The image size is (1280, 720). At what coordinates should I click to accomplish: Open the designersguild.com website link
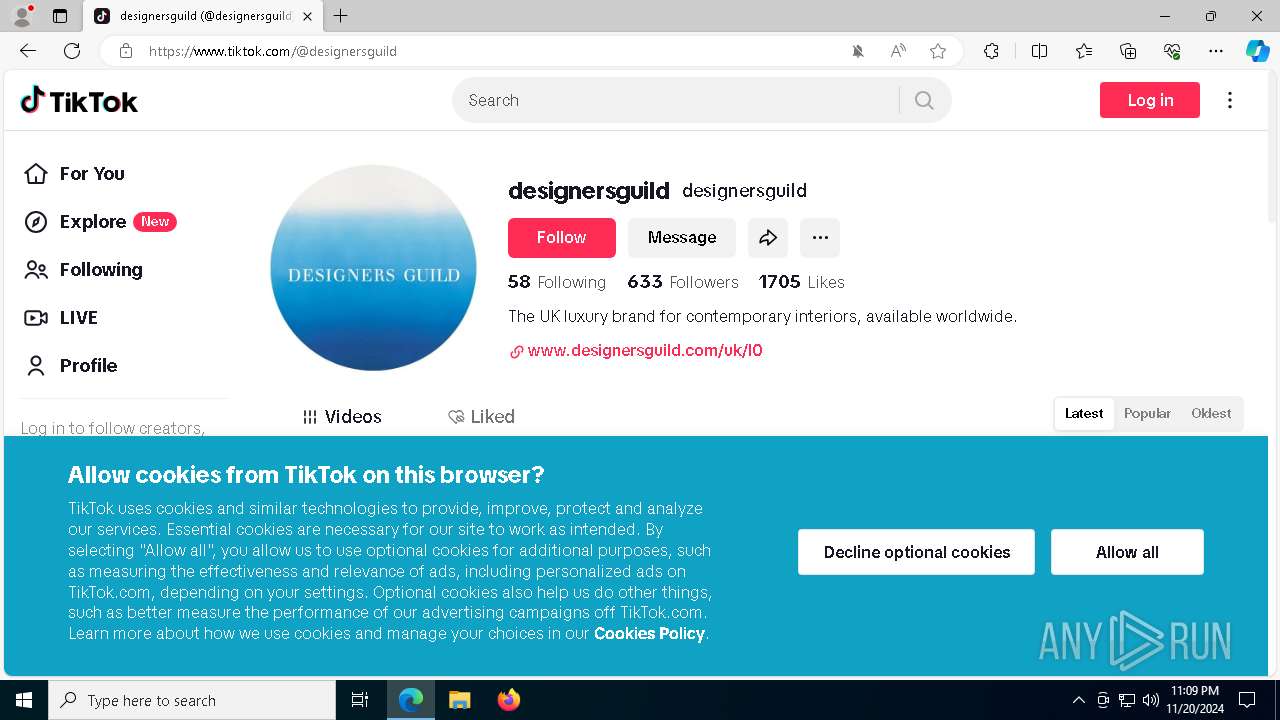click(x=645, y=350)
